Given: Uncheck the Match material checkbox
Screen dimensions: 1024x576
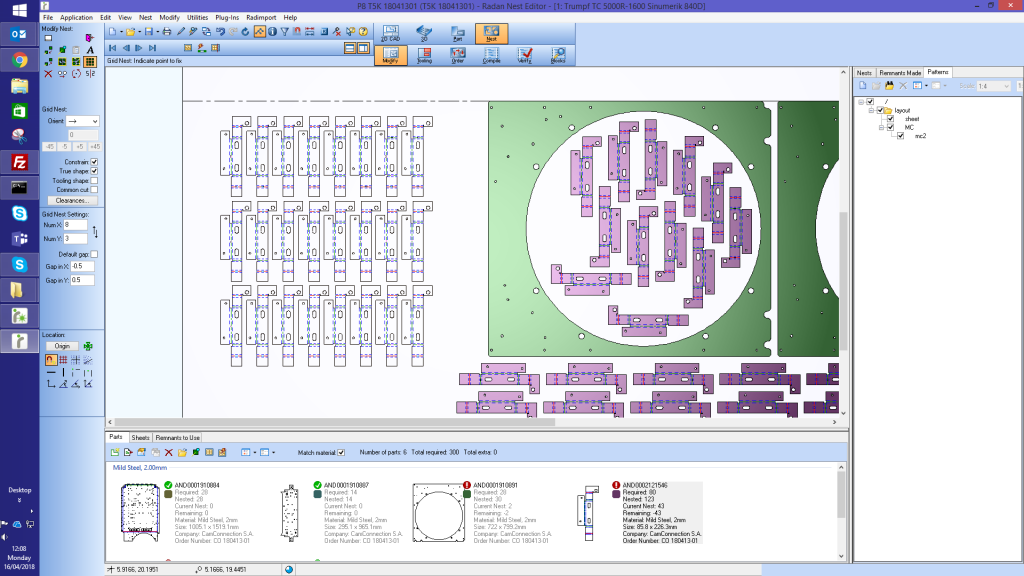Looking at the screenshot, I should 341,453.
